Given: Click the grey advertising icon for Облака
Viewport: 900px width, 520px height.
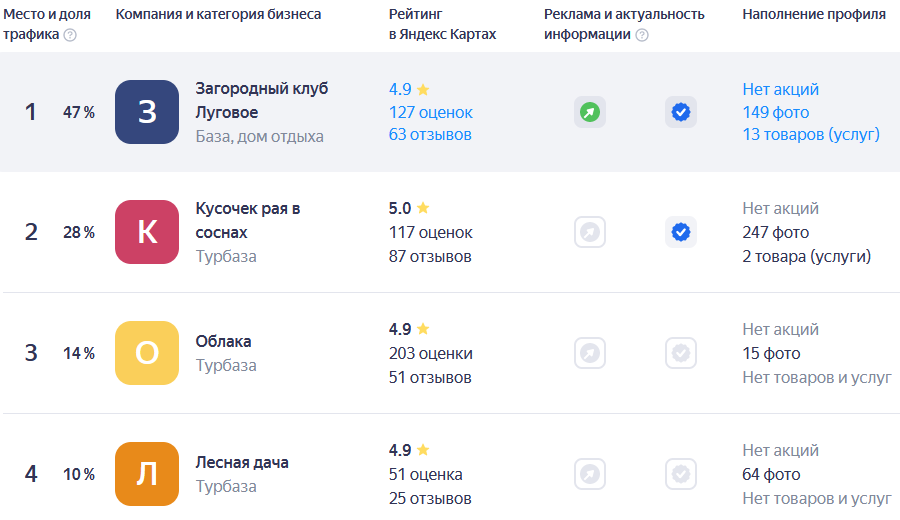Looking at the screenshot, I should pyautogui.click(x=589, y=353).
